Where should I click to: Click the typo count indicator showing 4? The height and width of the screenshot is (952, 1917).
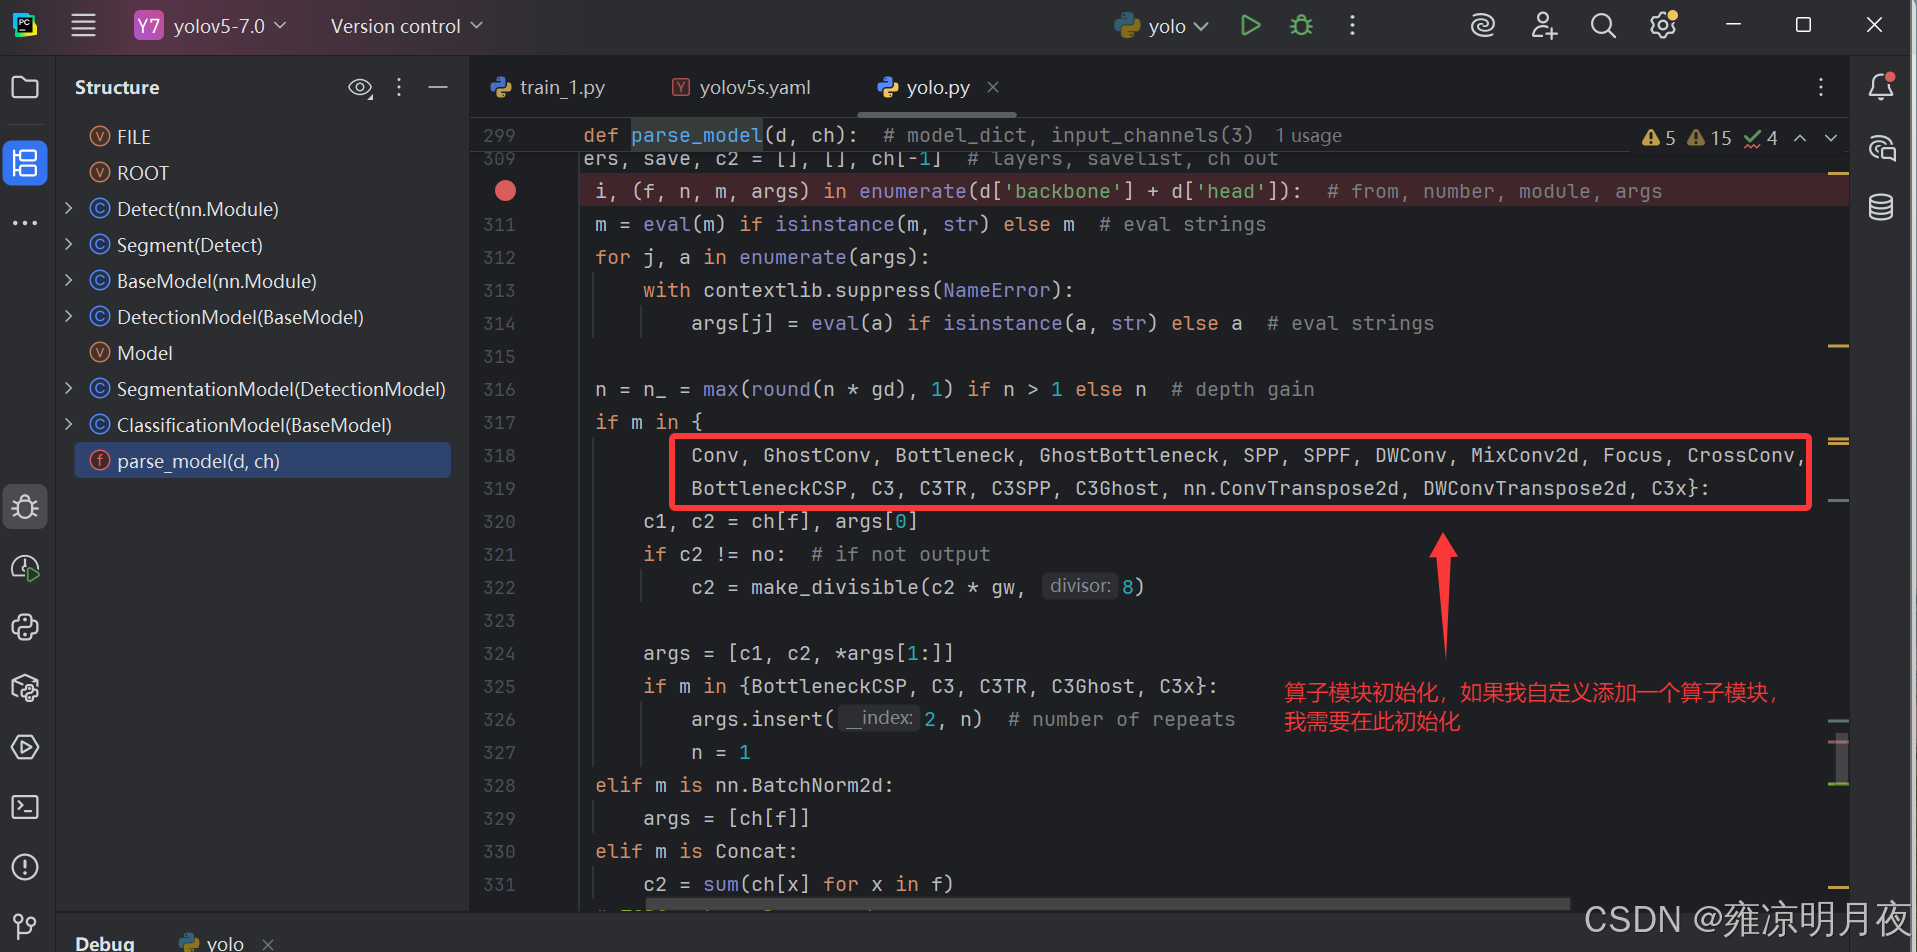click(1760, 138)
